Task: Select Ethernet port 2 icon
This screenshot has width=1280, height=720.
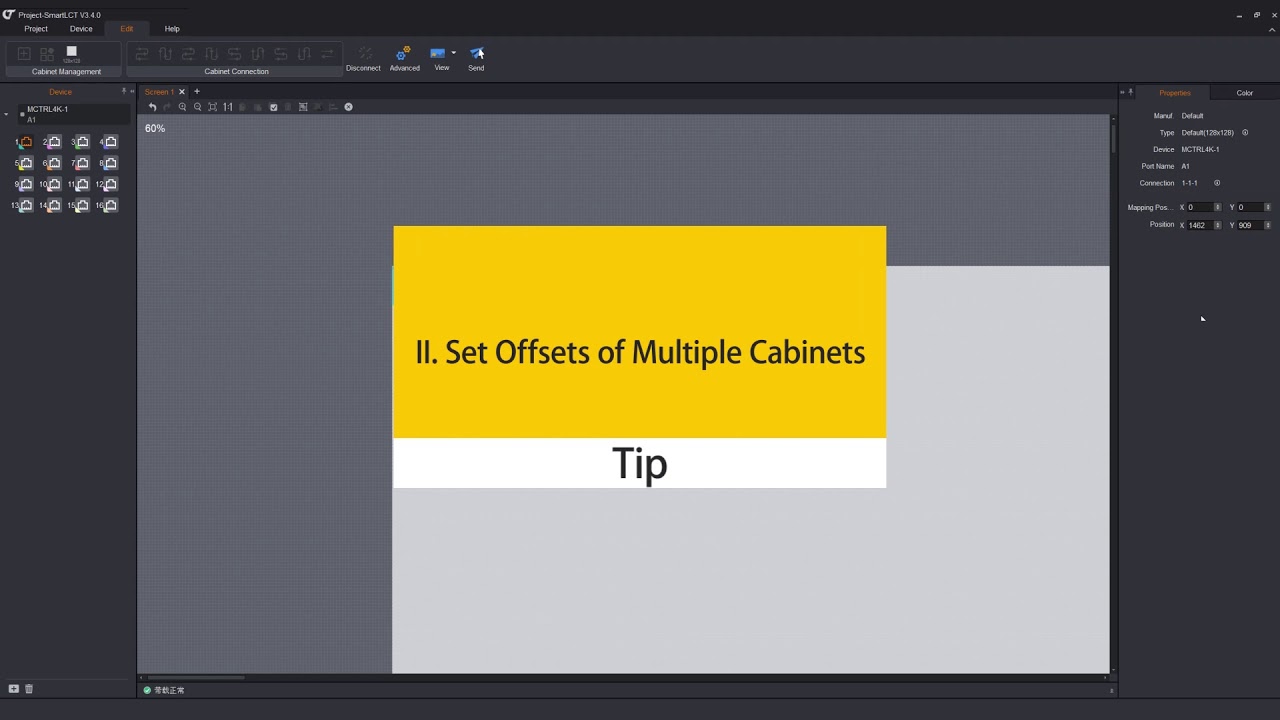Action: click(54, 142)
